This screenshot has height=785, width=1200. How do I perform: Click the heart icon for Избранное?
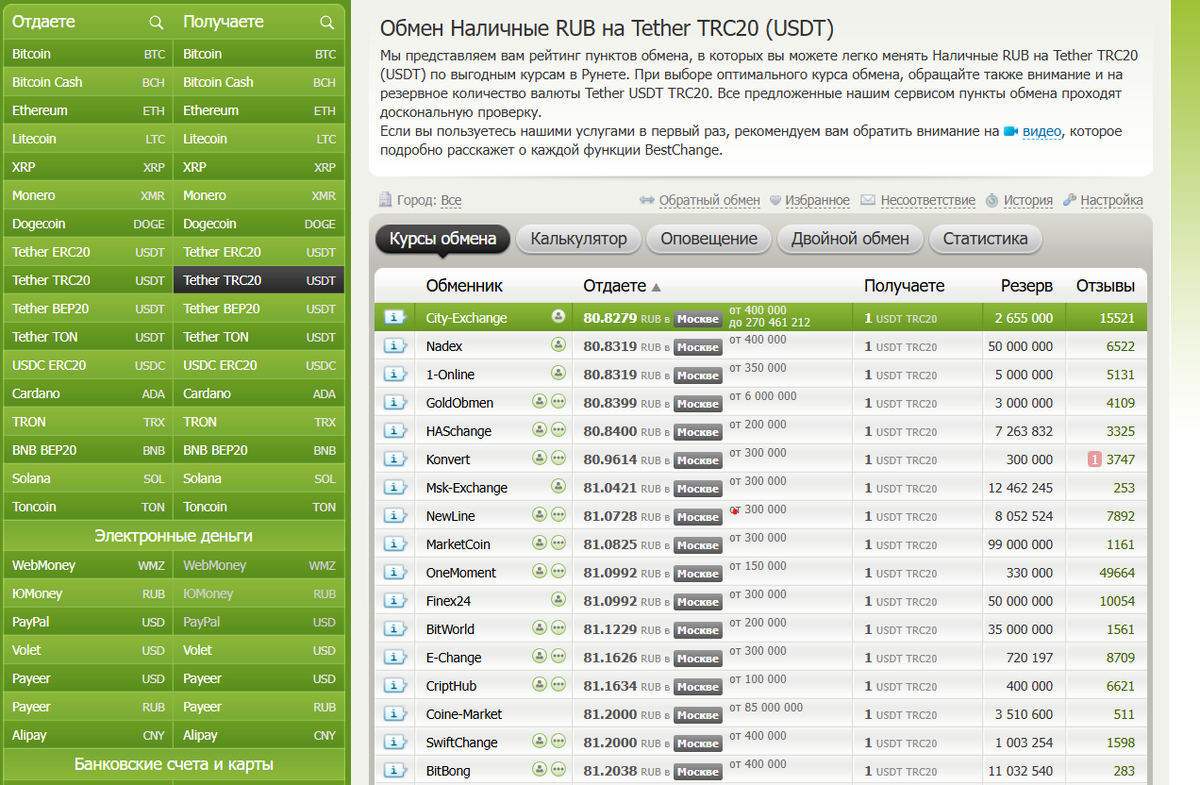point(775,200)
